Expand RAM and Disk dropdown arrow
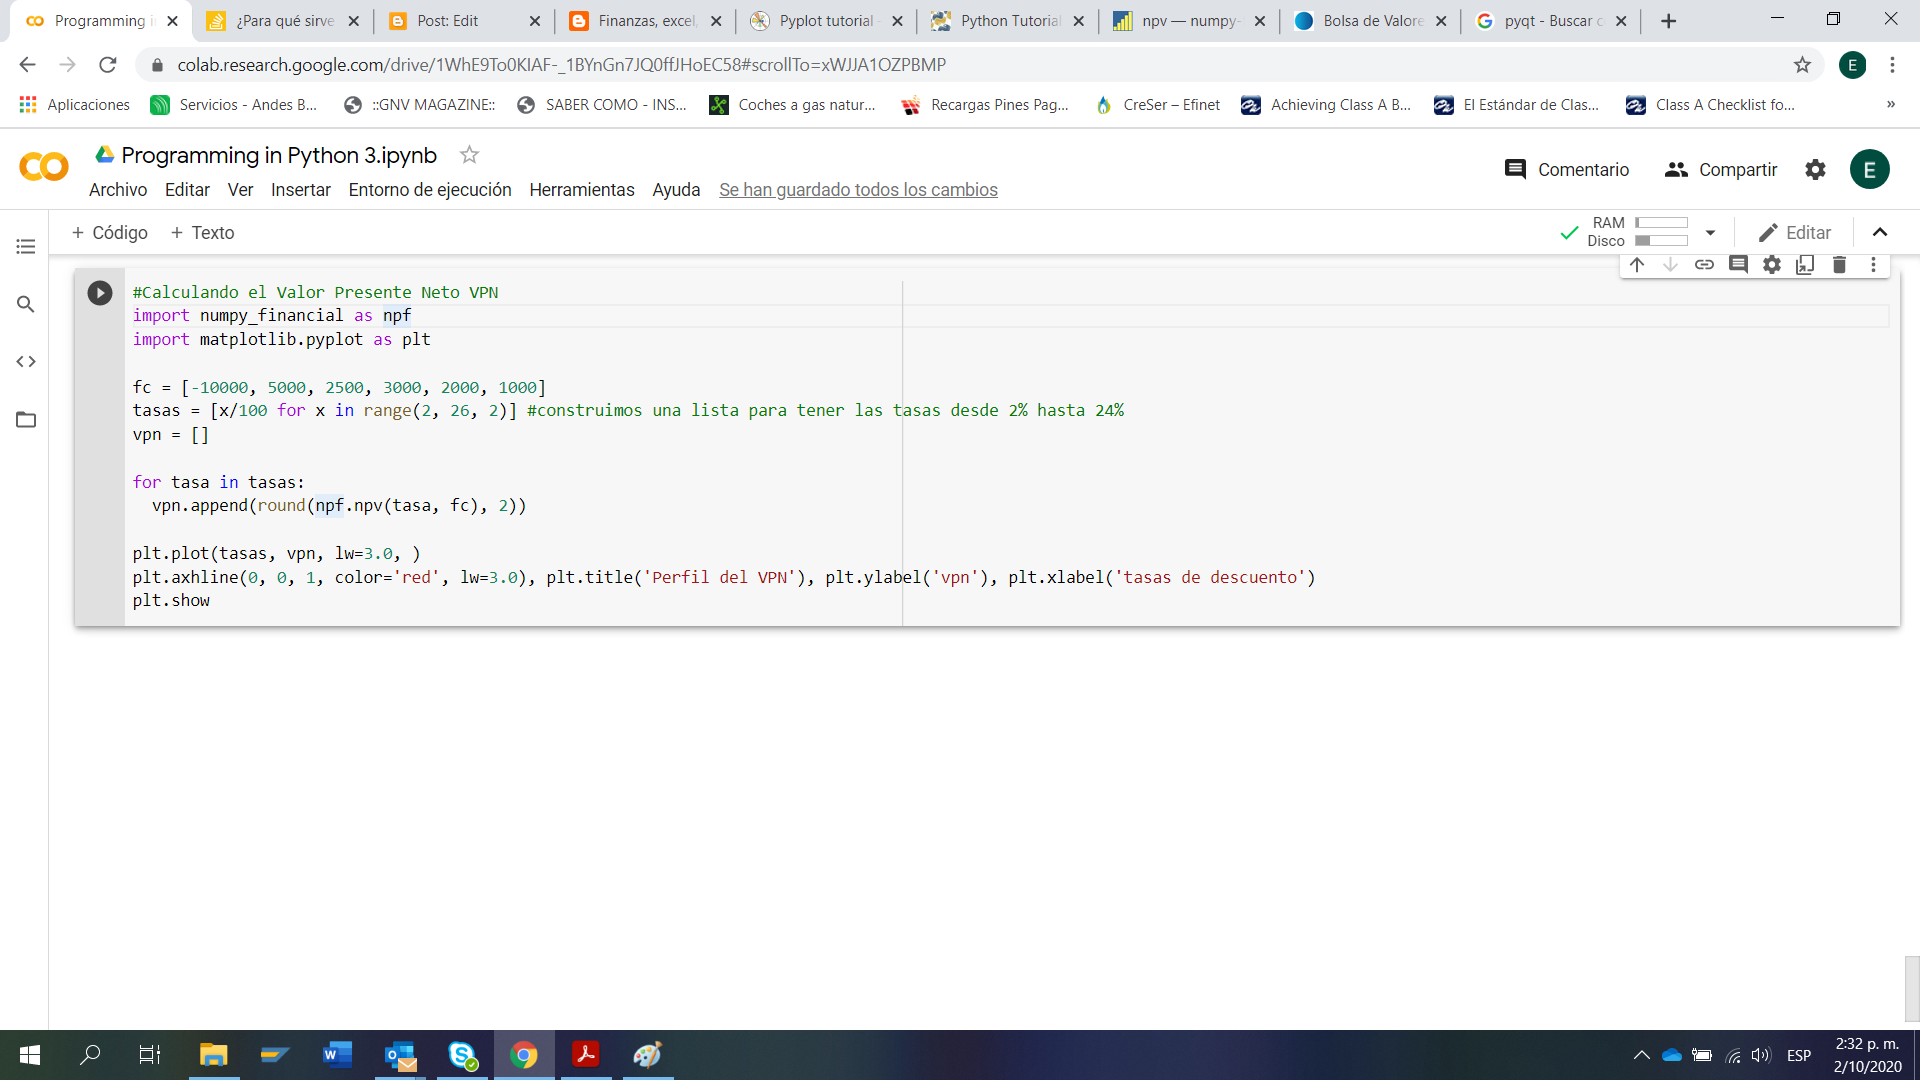1920x1080 pixels. (1711, 232)
